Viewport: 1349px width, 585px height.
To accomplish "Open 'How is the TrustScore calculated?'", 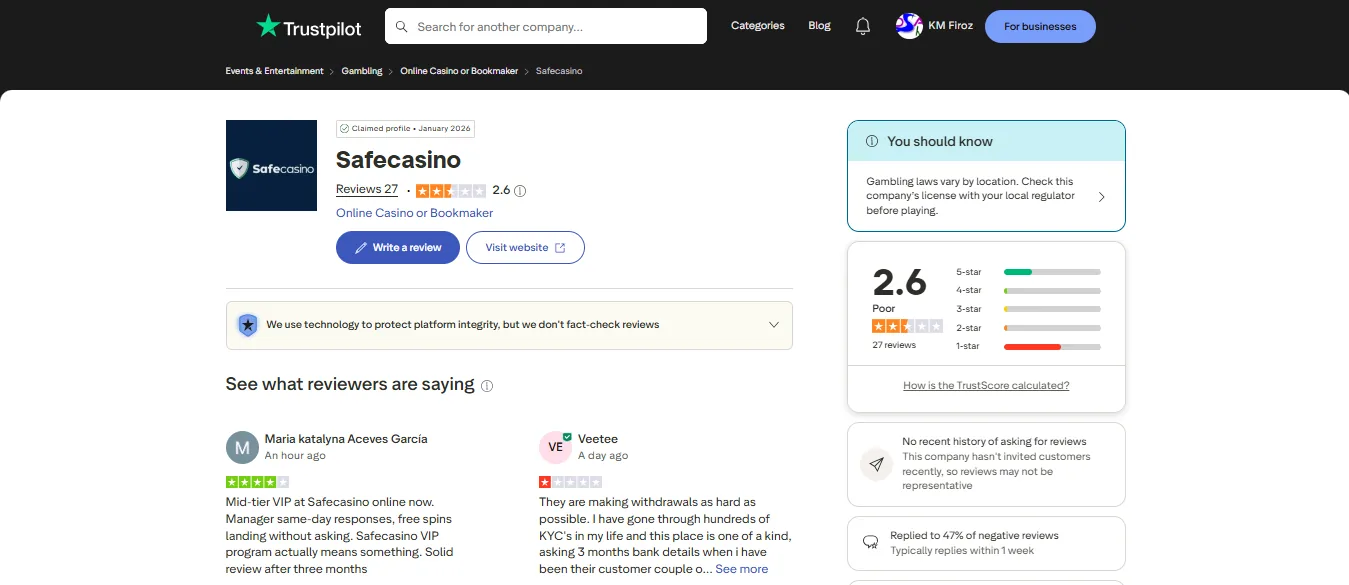I will tap(986, 386).
